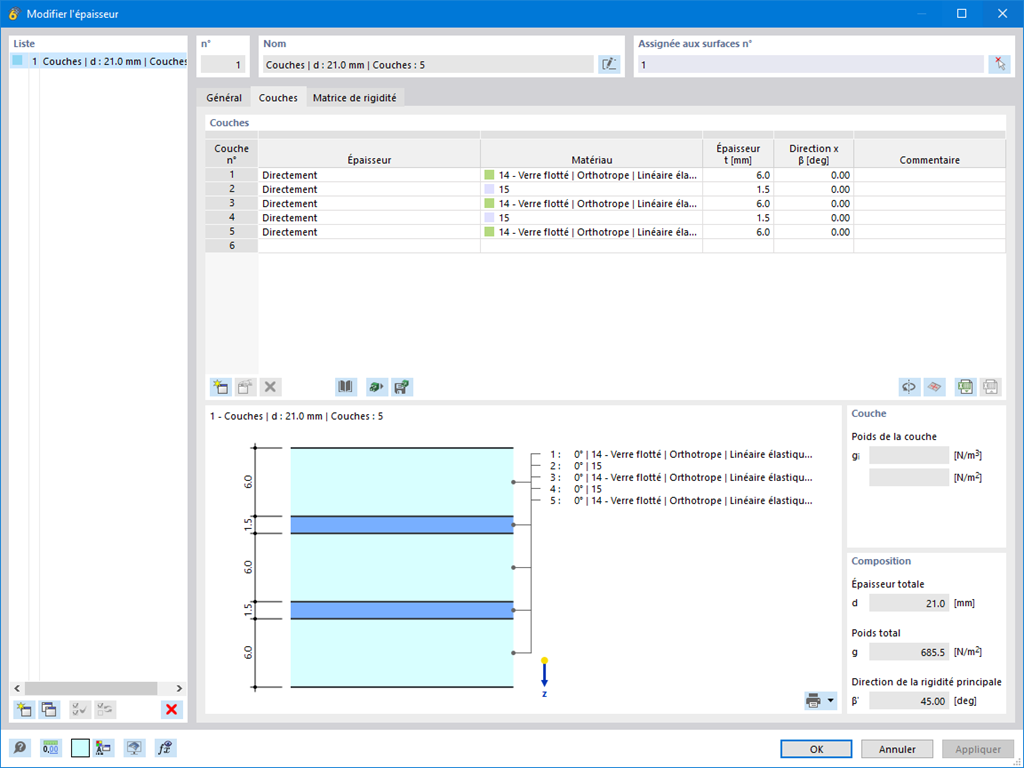Copy the selected thickness in list
Screen dimensions: 1024x768
pyautogui.click(x=49, y=709)
